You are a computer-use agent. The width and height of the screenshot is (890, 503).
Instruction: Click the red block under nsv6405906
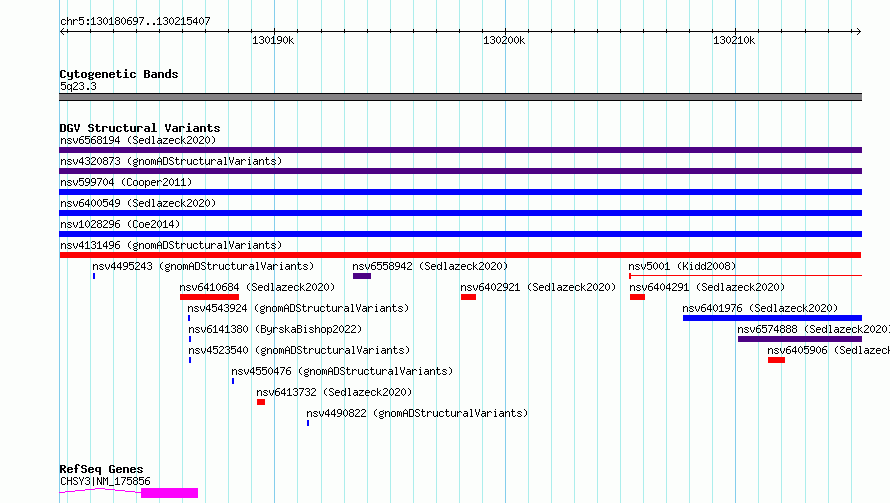pos(776,360)
